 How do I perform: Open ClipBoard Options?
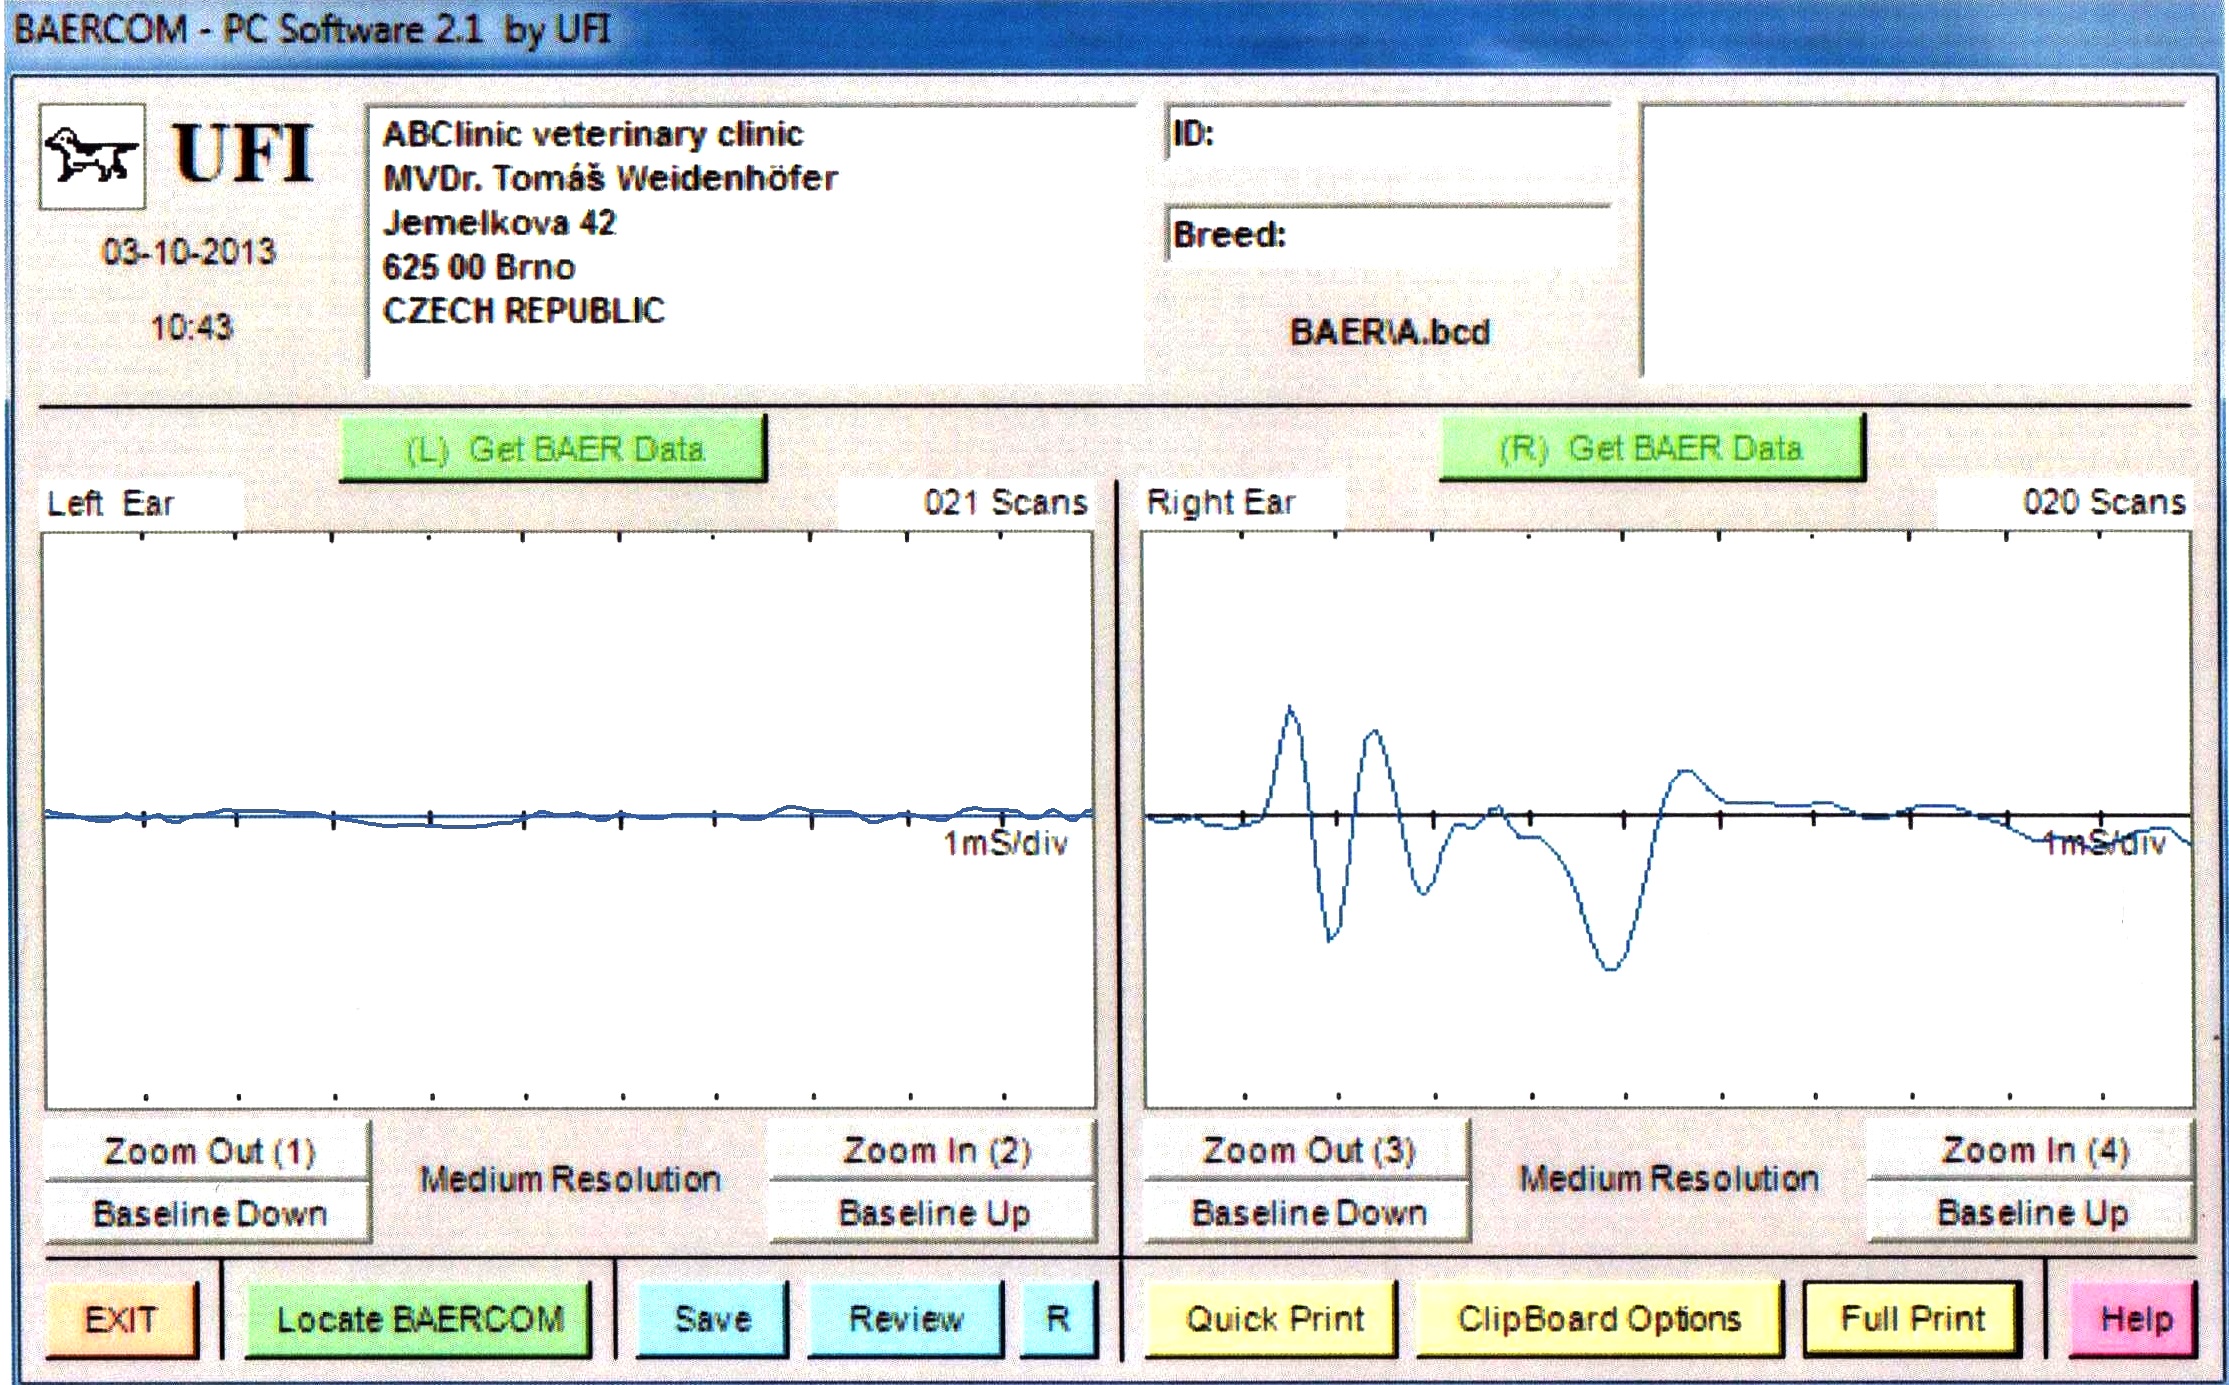pos(1598,1319)
